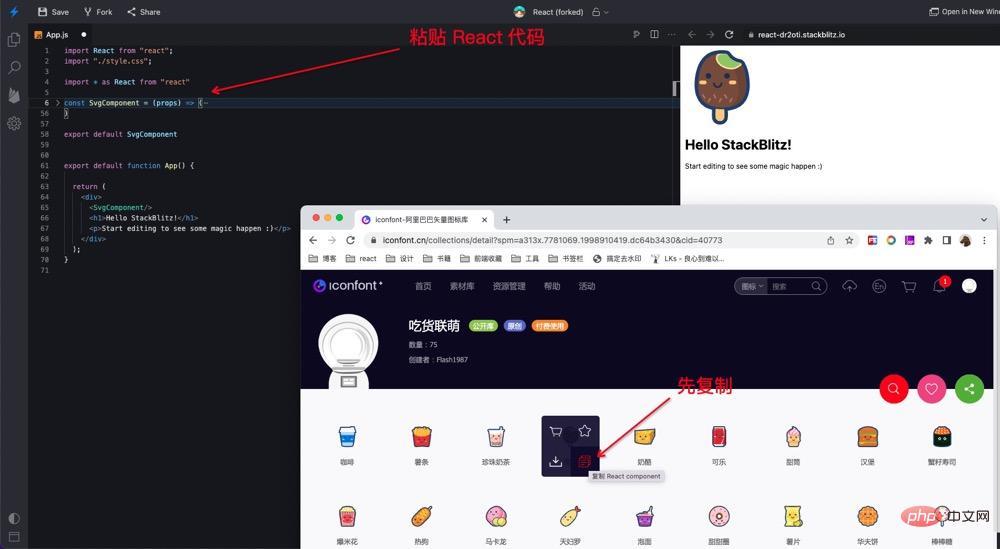
Task: Go back in StackBlitz preview
Action: tap(692, 34)
